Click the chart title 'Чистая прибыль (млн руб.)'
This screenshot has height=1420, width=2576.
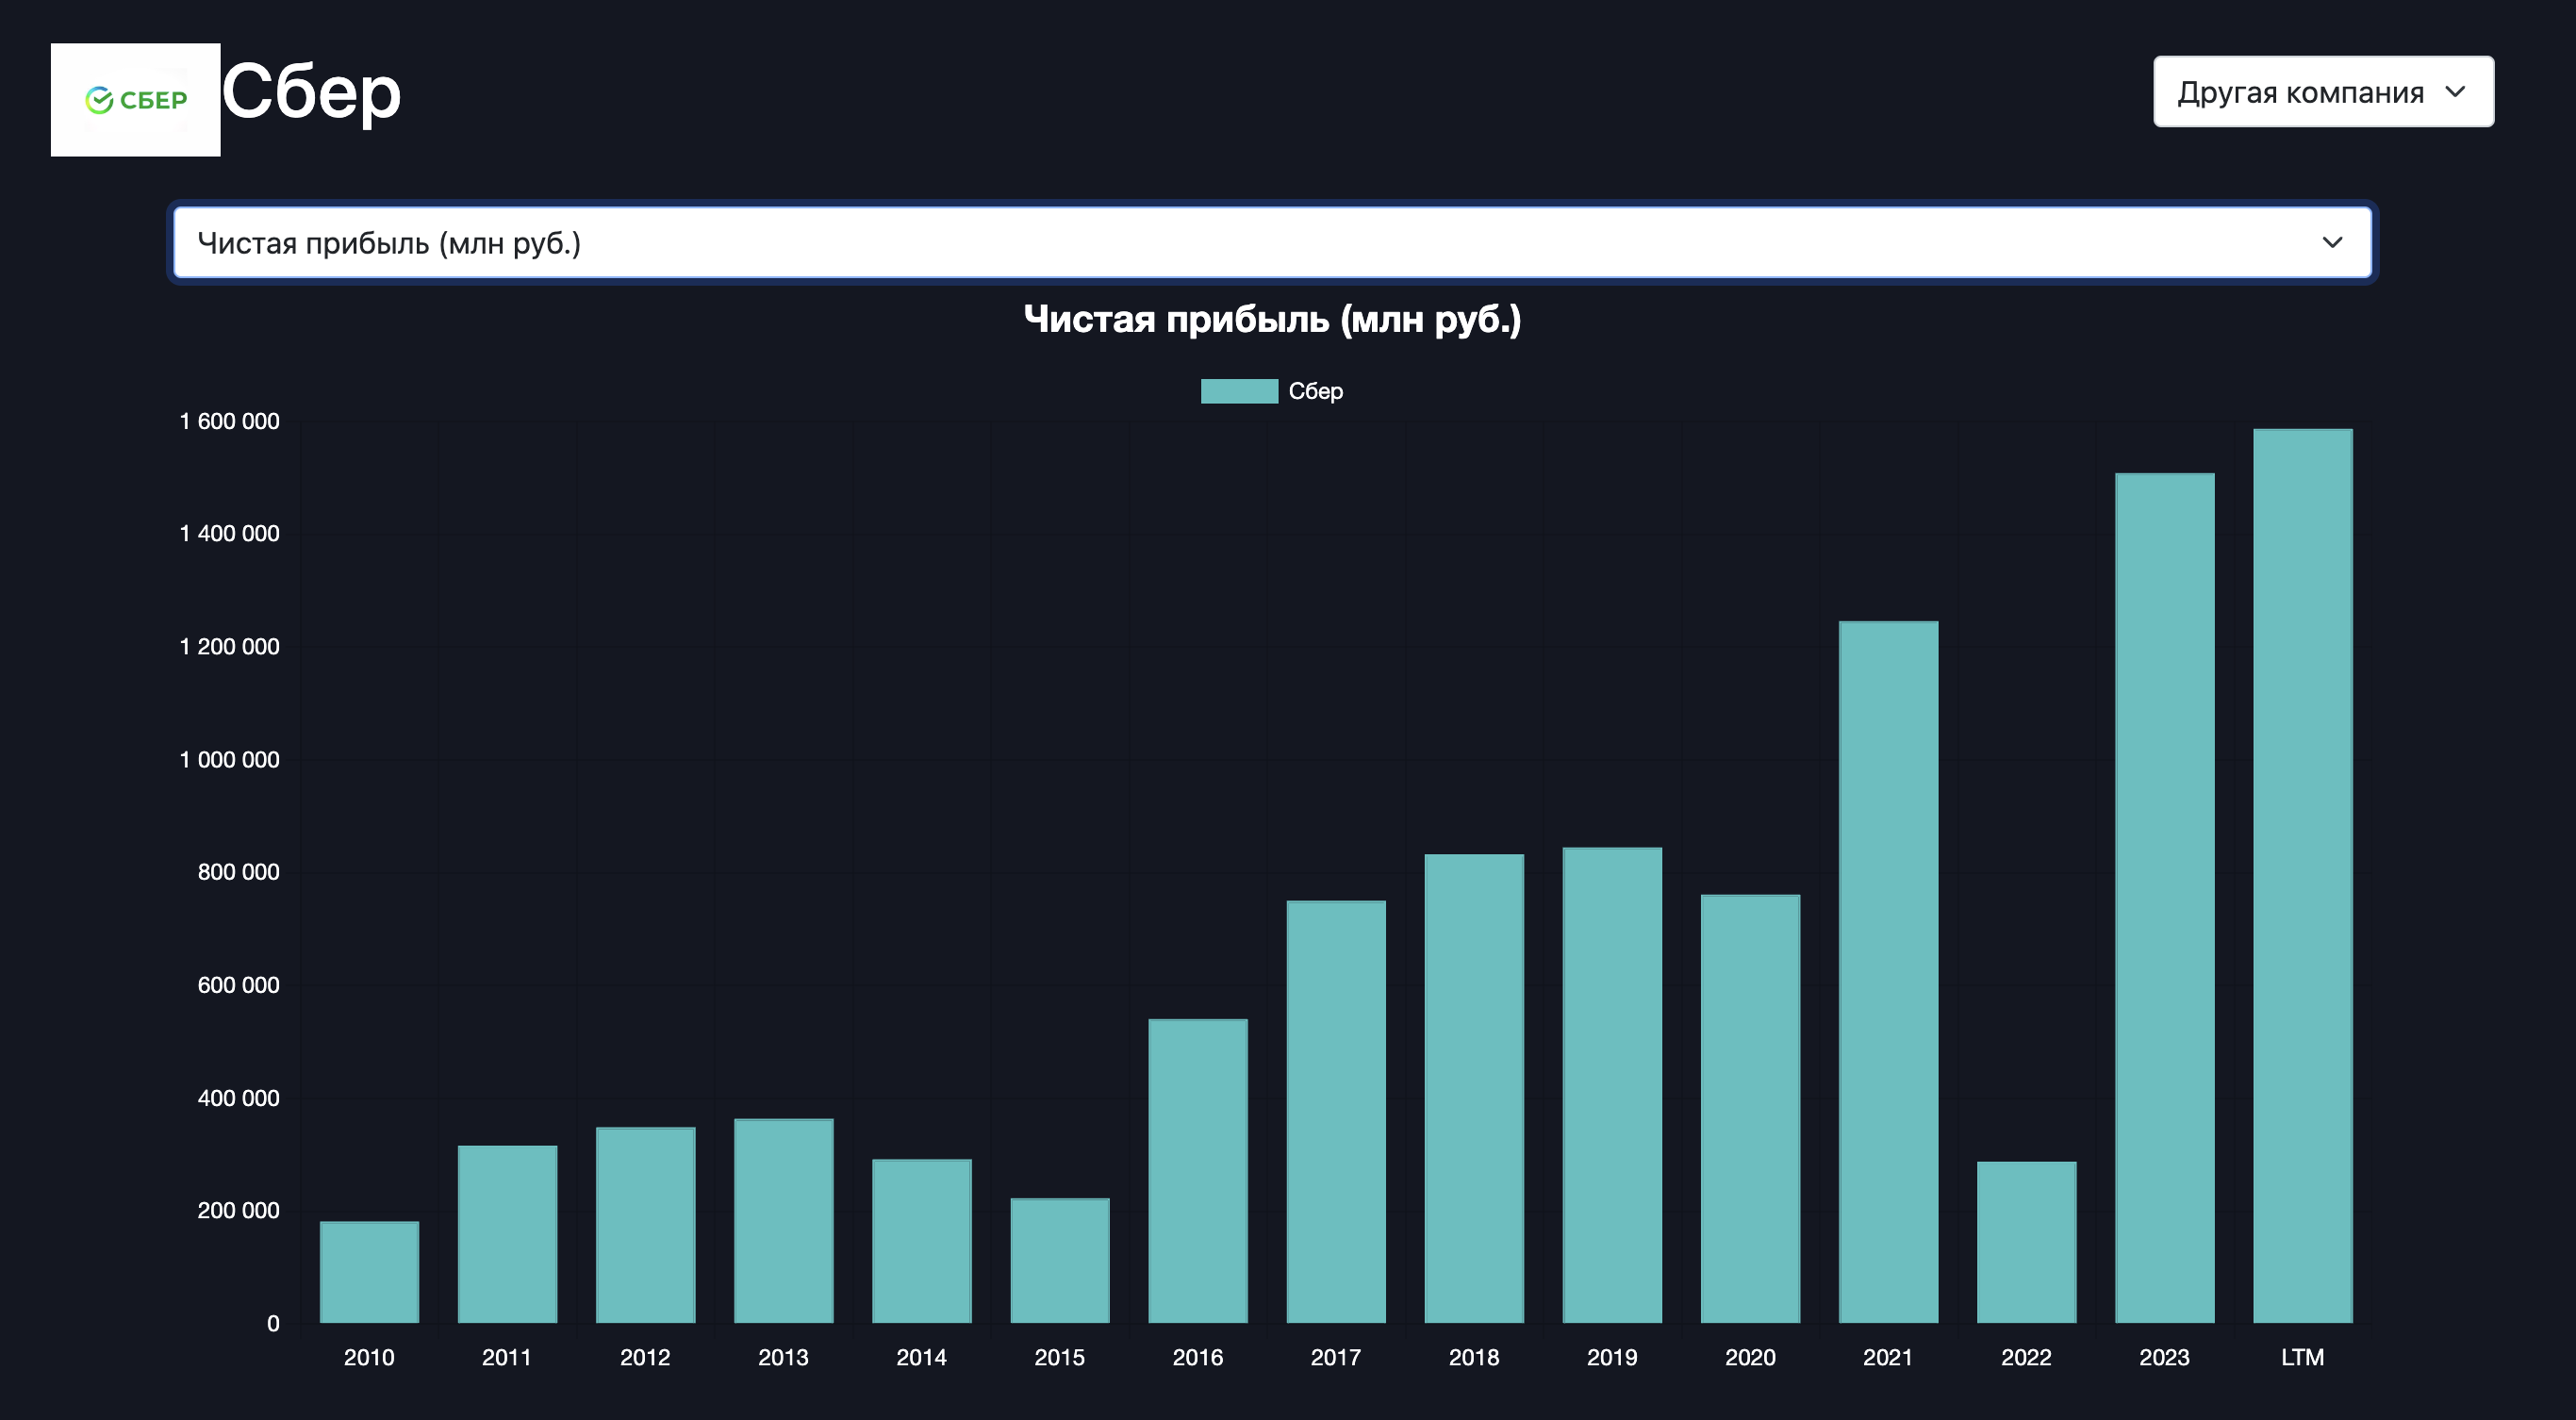1271,319
